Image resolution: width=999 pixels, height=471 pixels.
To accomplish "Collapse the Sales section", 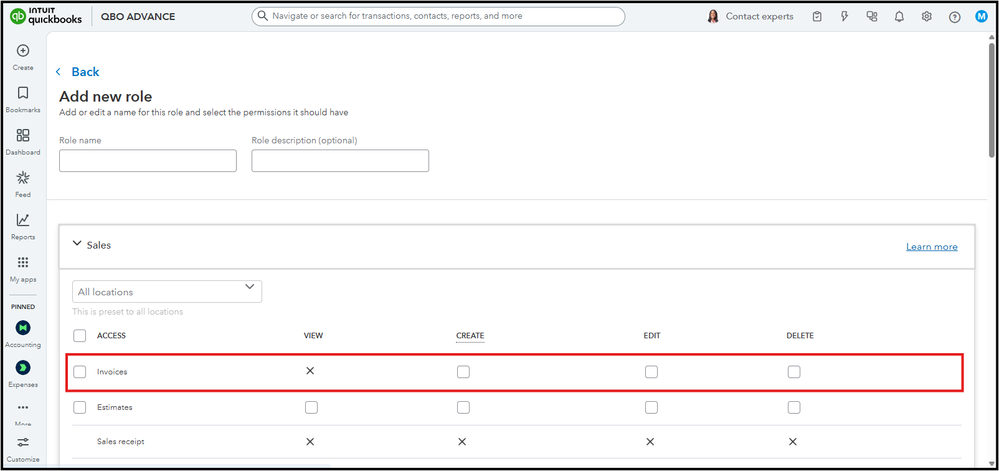I will click(77, 244).
